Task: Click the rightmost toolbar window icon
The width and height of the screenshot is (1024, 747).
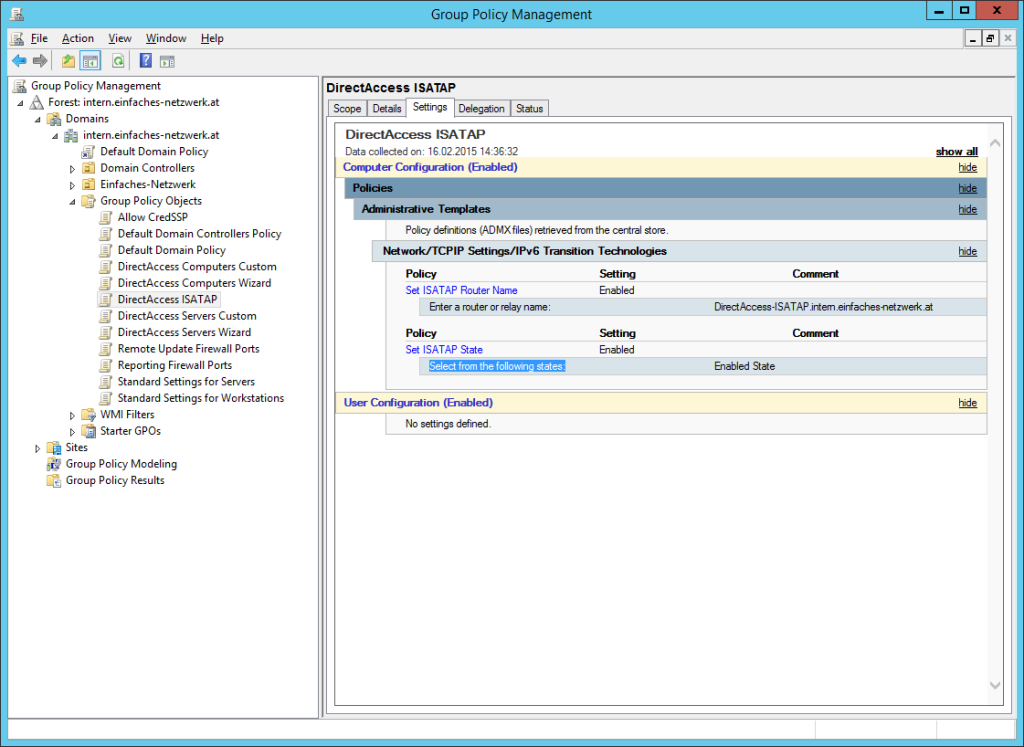Action: click(167, 61)
